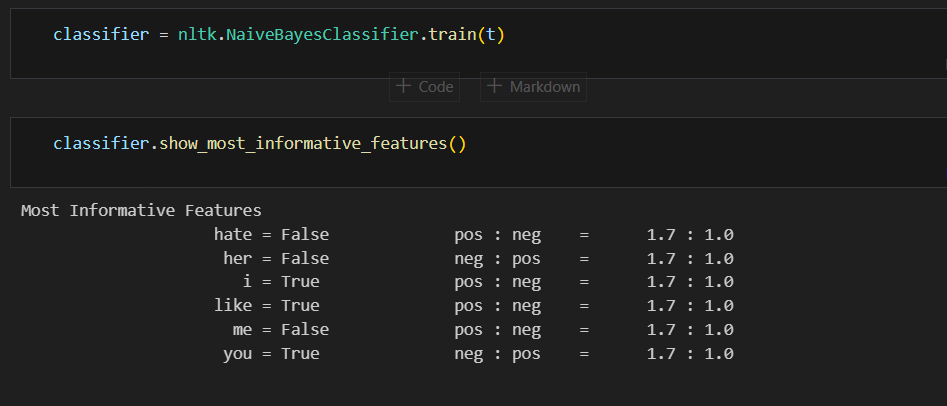The height and width of the screenshot is (406, 947).
Task: Add a new Markdown cell
Action: (x=533, y=86)
